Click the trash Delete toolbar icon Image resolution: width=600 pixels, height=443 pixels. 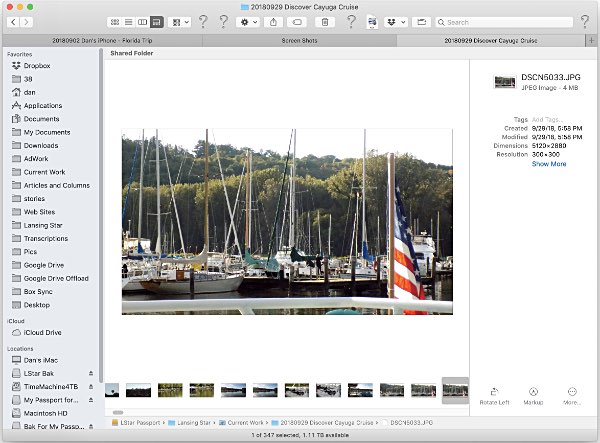[x=325, y=21]
